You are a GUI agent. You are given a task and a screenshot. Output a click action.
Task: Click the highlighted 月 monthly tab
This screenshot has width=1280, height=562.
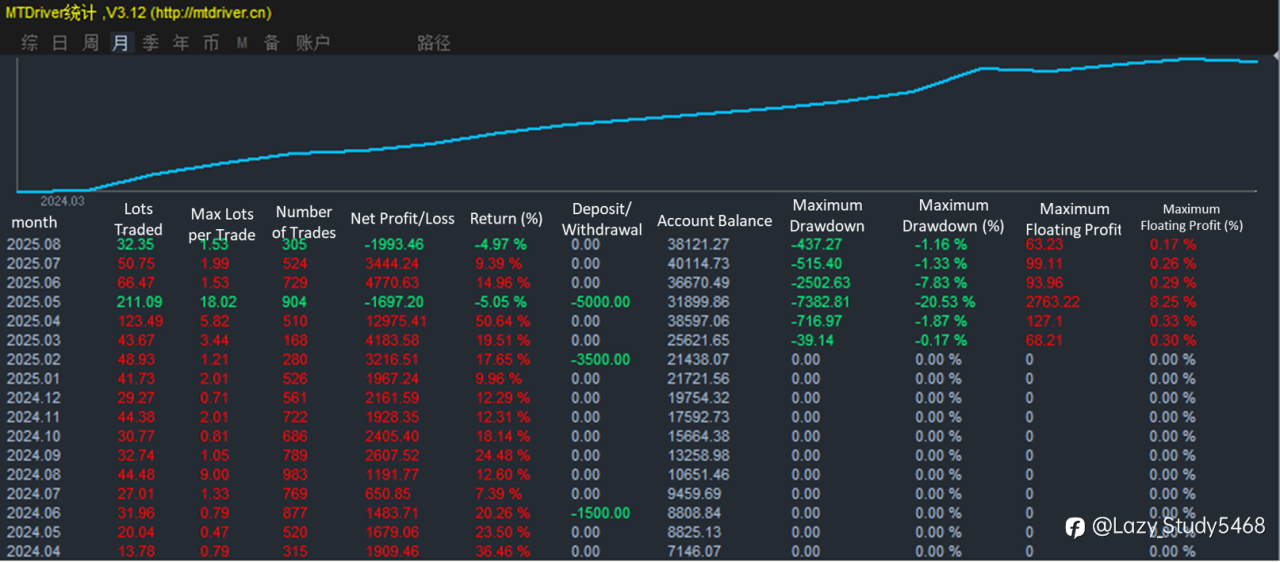[121, 43]
